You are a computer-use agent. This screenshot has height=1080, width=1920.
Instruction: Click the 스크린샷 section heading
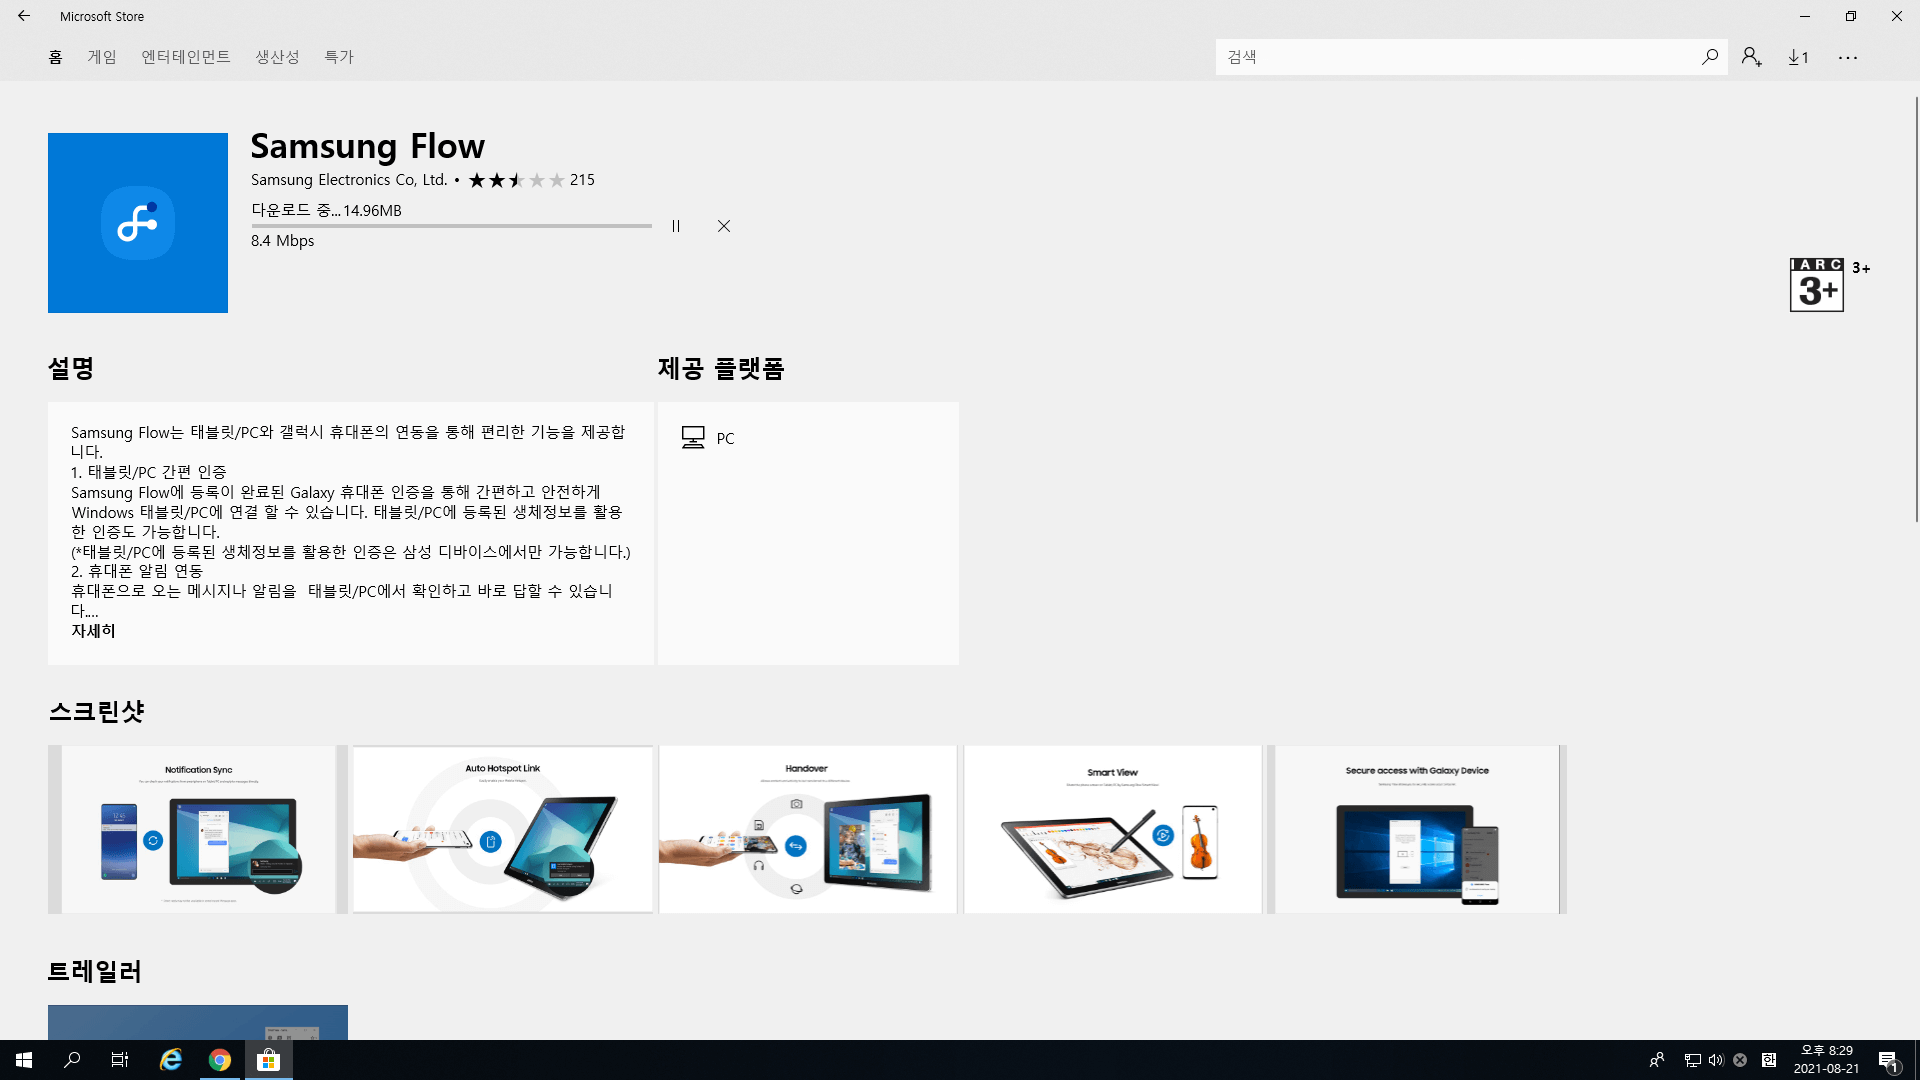click(96, 711)
